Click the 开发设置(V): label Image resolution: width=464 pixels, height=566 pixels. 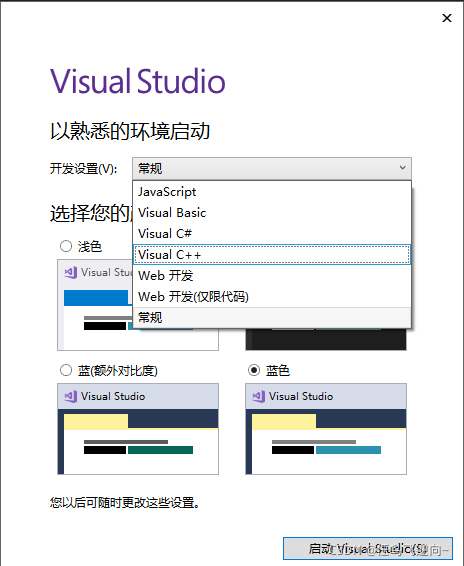83,169
